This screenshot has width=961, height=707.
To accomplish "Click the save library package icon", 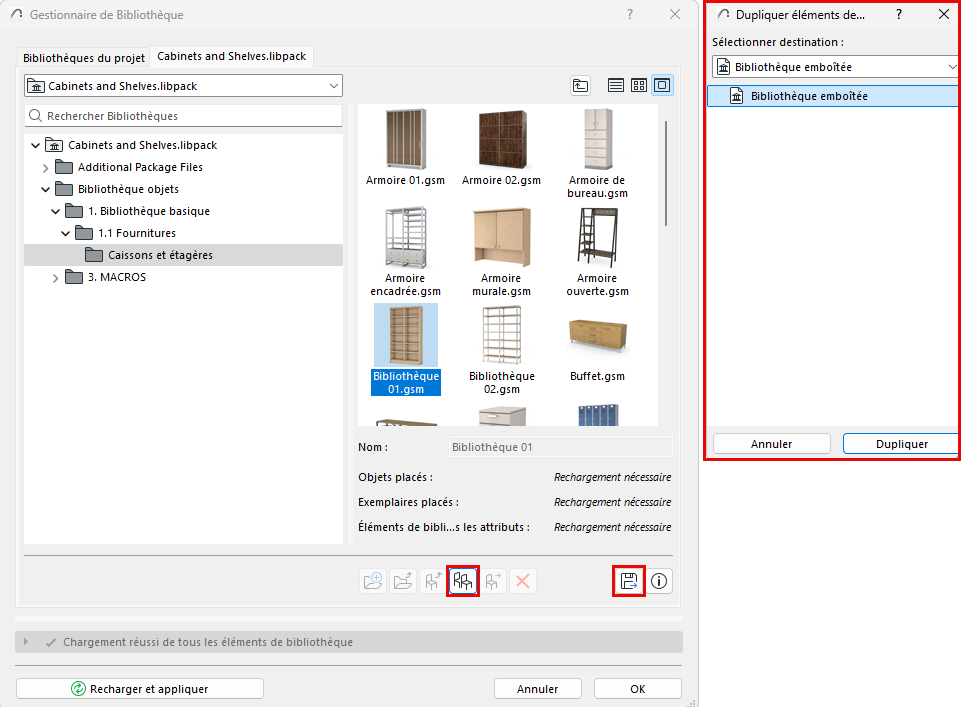I will tap(629, 581).
